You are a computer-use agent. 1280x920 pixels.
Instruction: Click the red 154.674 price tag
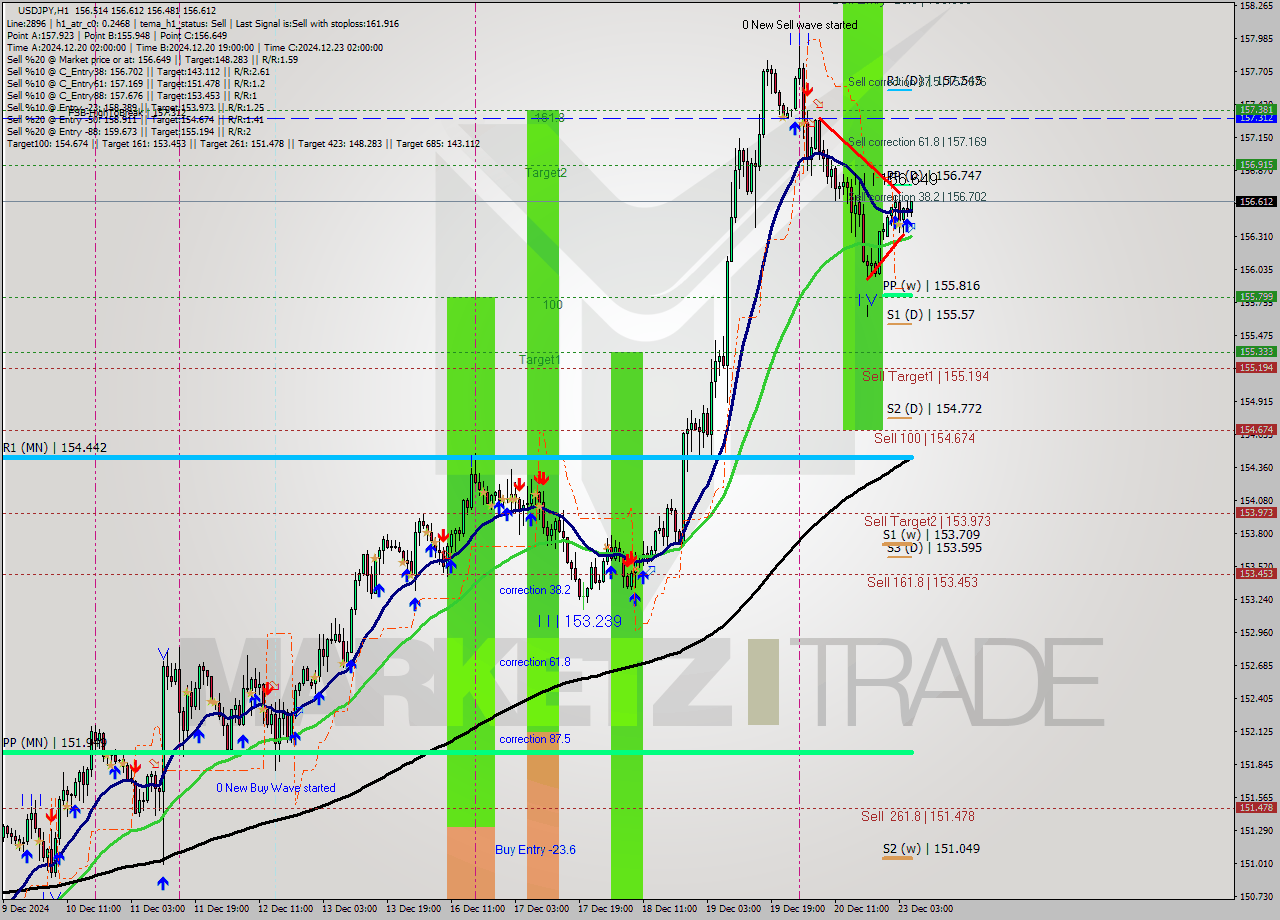(x=1256, y=429)
